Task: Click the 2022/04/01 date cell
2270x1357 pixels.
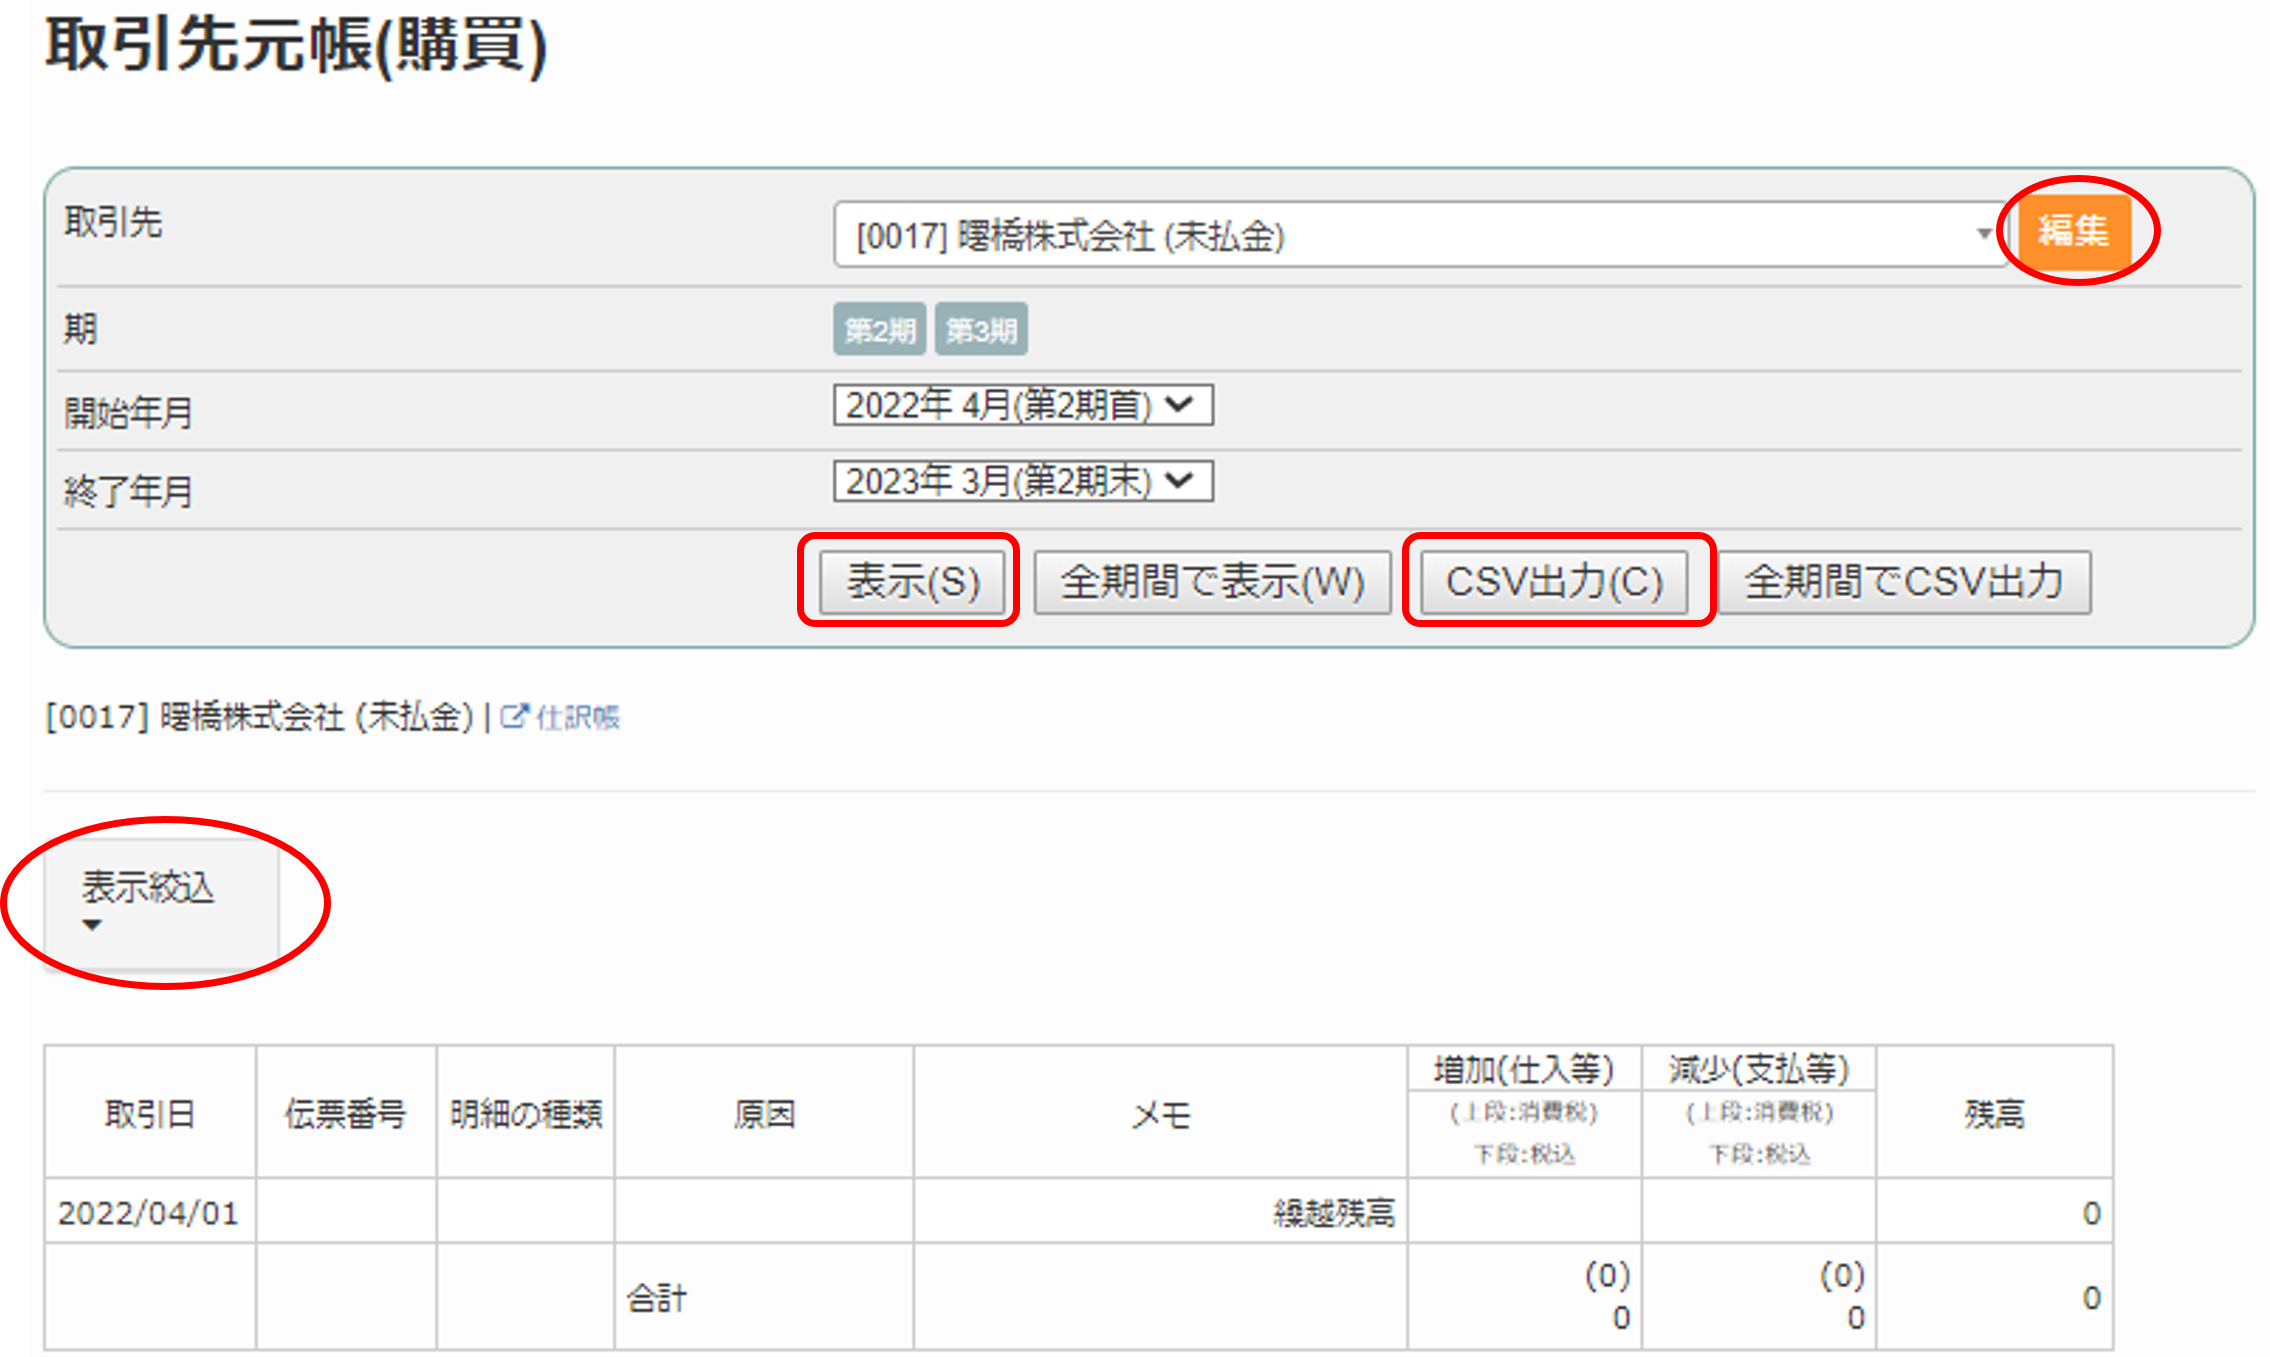Action: 149,1212
